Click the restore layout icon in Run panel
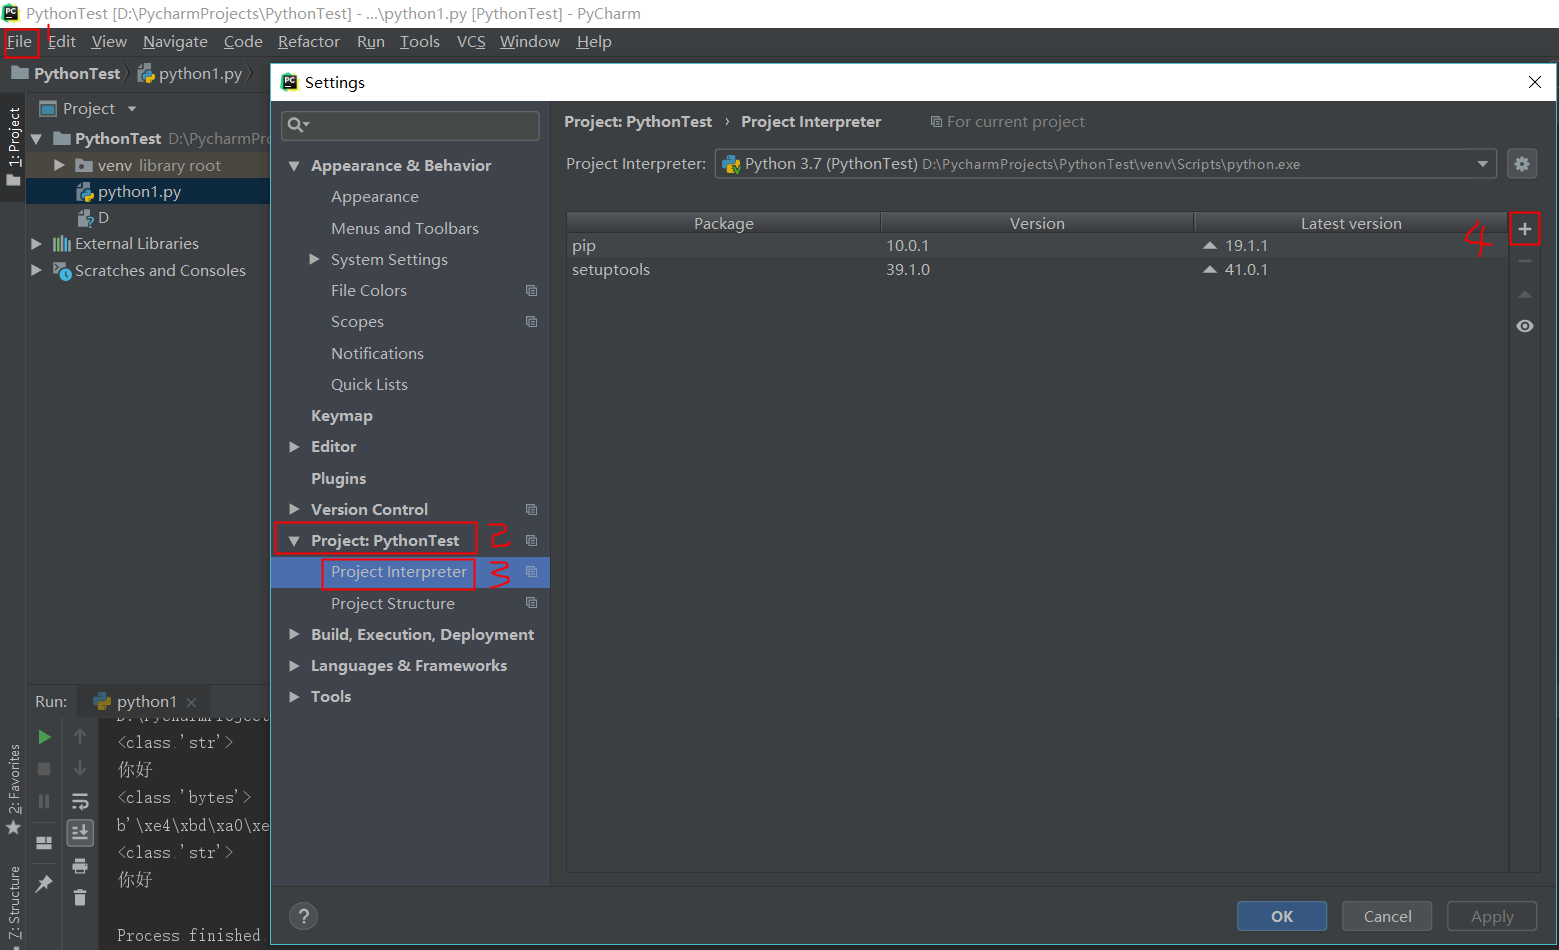Viewport: 1559px width, 950px height. point(44,843)
